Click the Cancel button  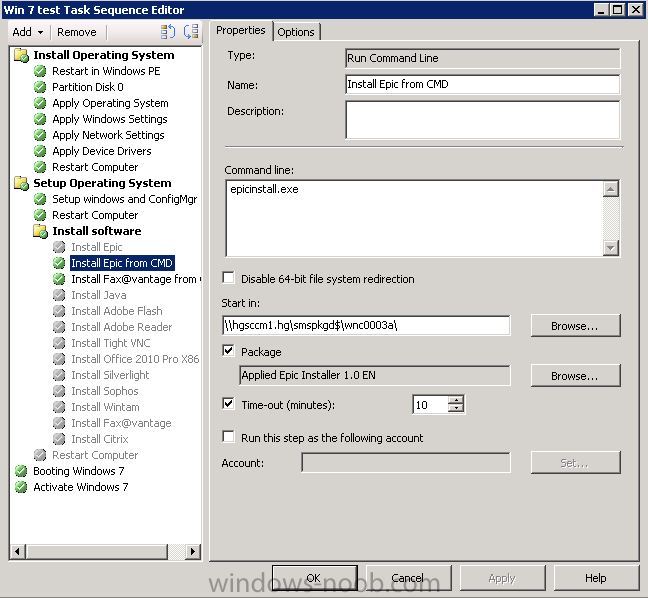408,578
